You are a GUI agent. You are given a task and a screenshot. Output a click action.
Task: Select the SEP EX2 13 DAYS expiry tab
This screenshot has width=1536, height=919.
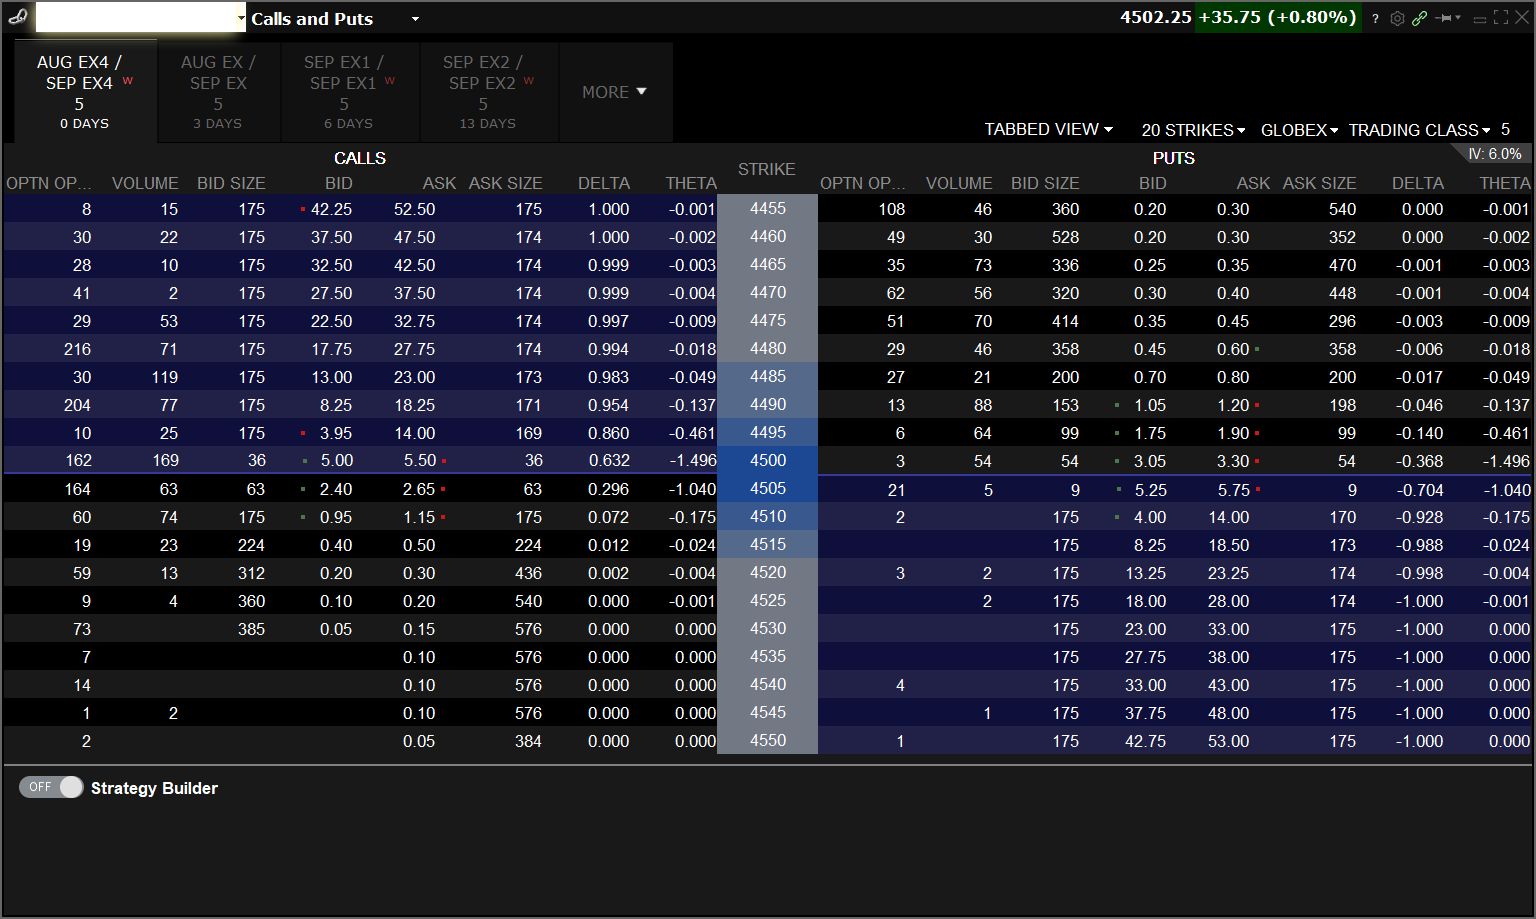pyautogui.click(x=487, y=92)
